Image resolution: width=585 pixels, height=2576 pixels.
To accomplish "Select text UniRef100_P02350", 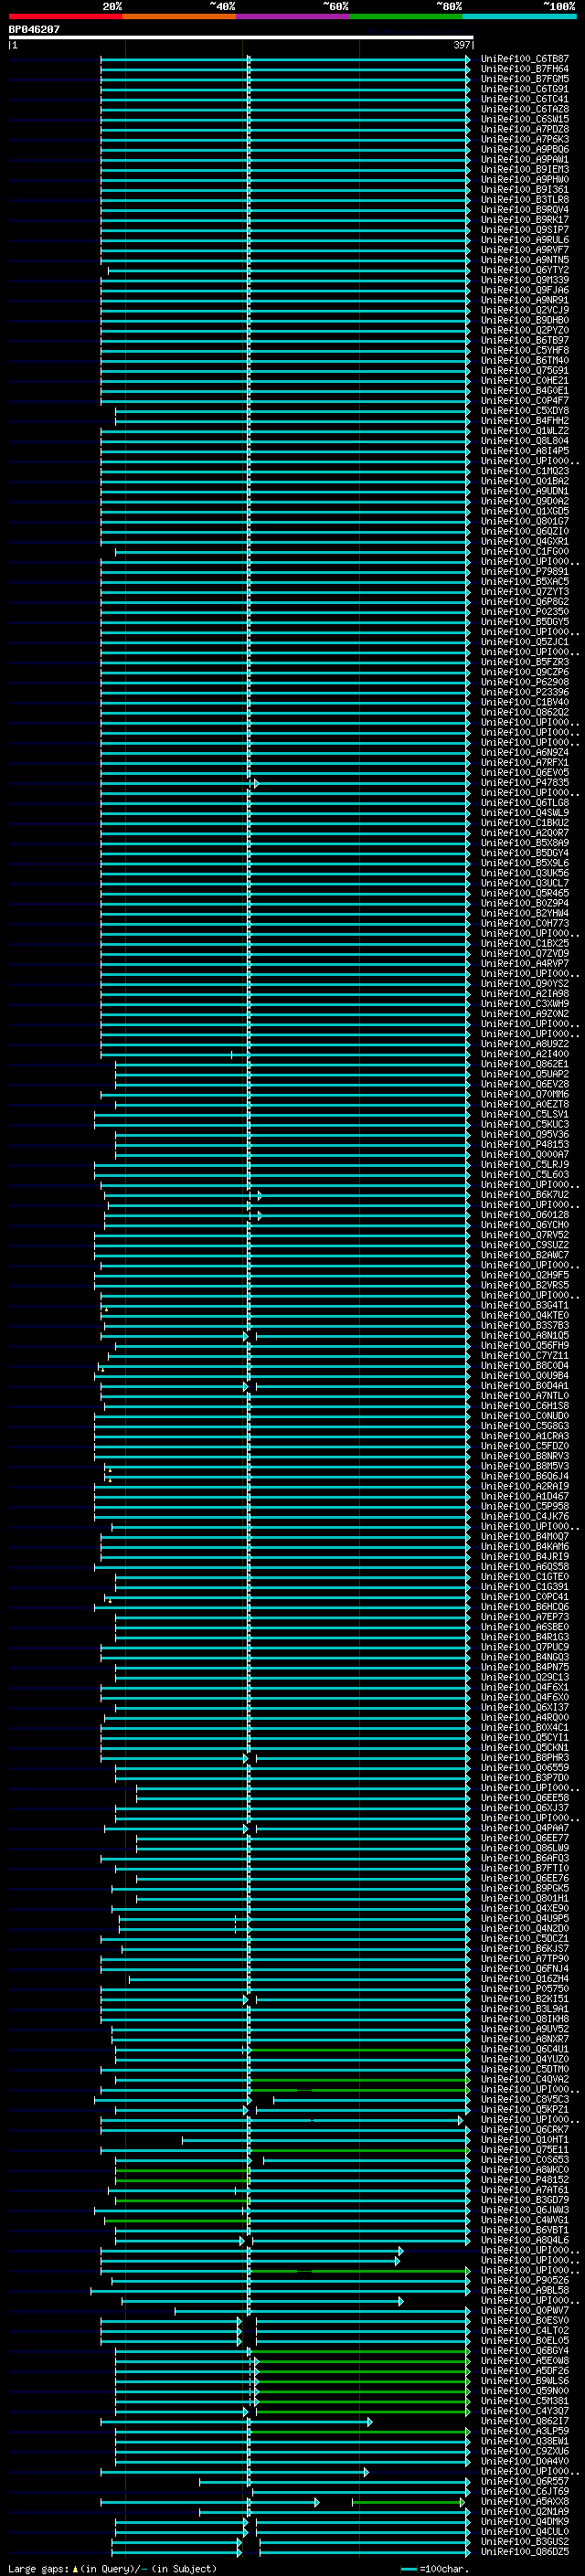I will tap(525, 612).
